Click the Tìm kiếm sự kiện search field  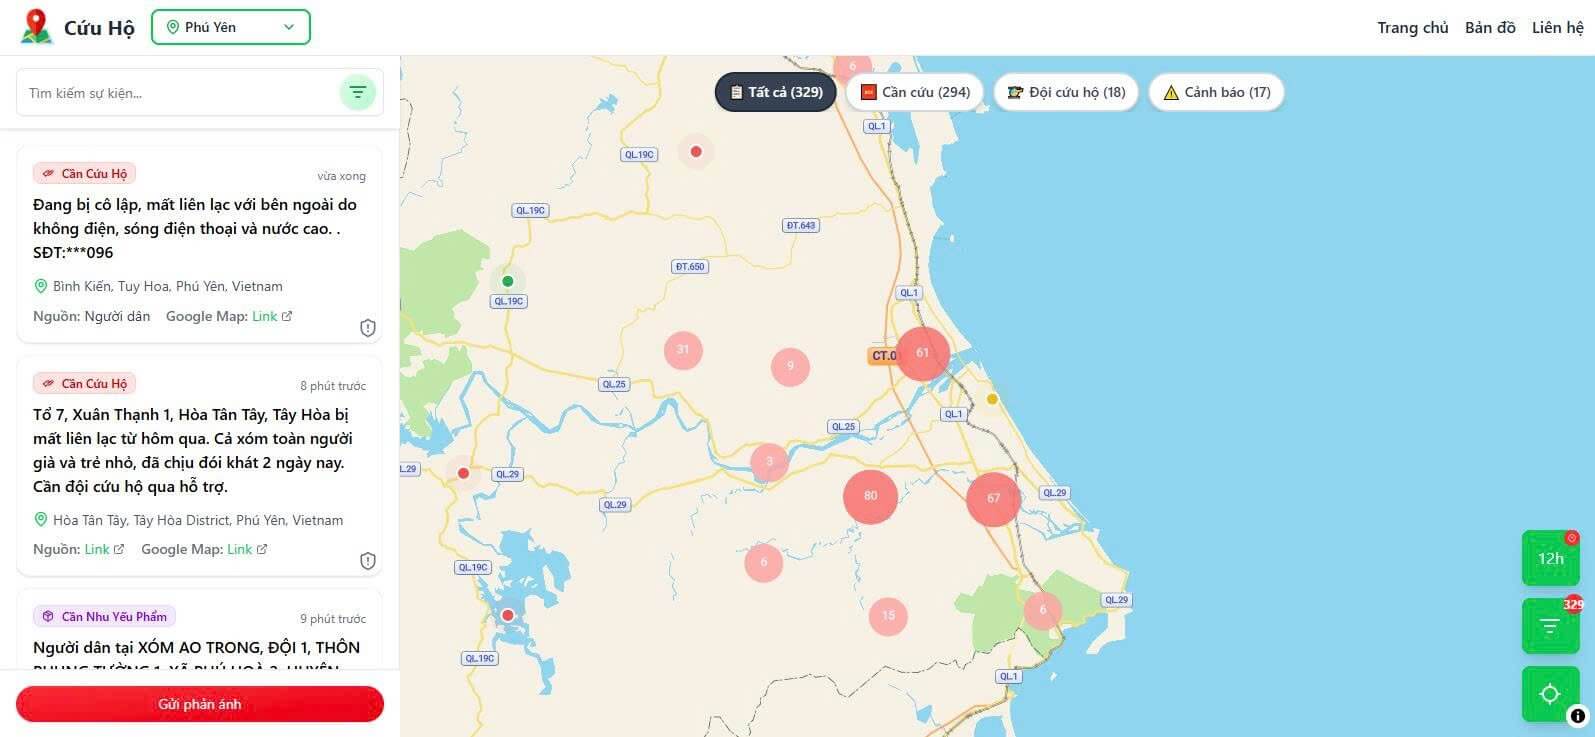tap(180, 93)
